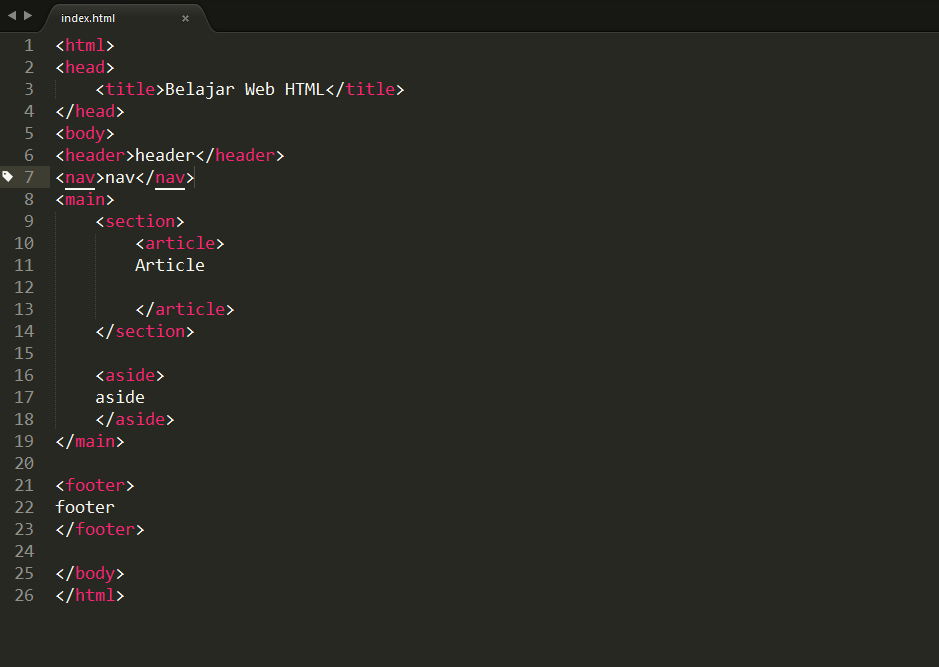Click line number 1 in the gutter

pos(28,45)
